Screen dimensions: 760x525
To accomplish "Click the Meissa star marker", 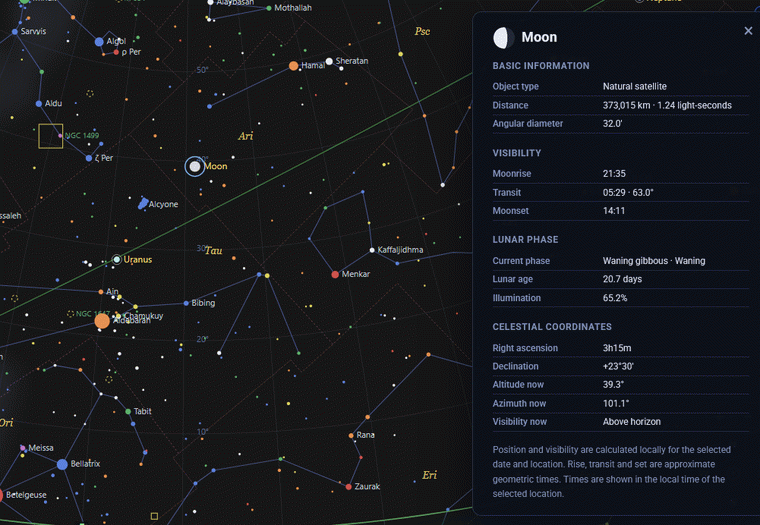I will (x=22, y=448).
